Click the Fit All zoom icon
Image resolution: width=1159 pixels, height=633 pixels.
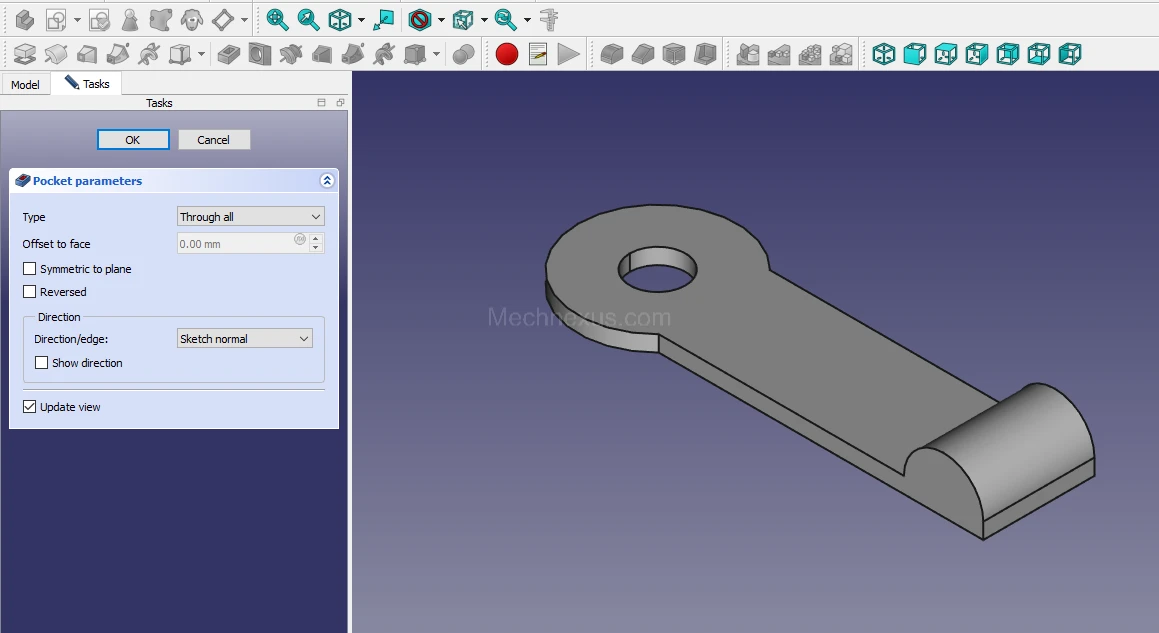pos(277,19)
